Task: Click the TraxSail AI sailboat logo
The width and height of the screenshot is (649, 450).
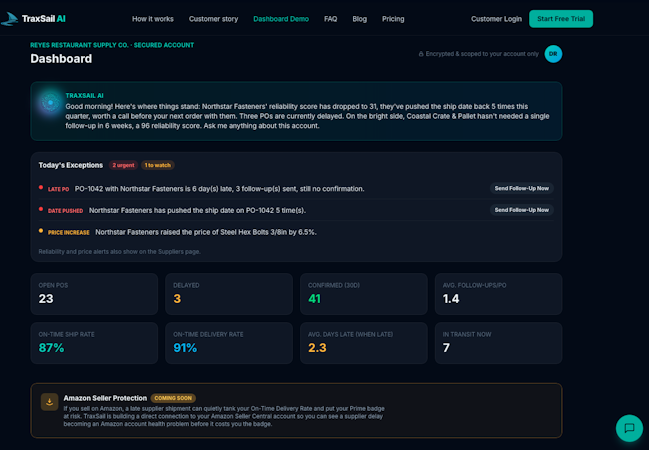Action: pos(10,19)
